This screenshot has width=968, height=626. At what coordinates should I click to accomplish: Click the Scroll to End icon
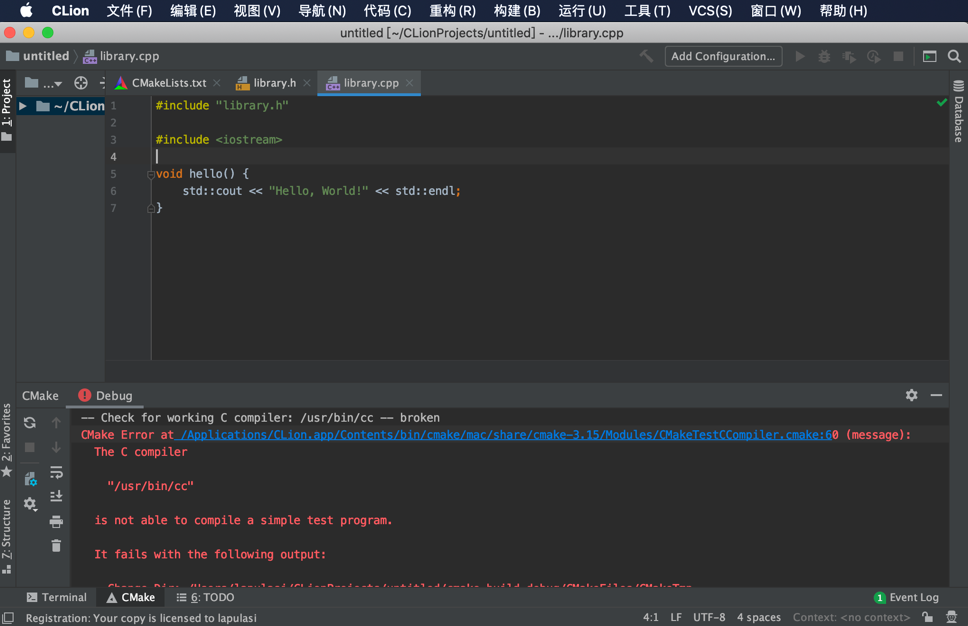point(56,496)
